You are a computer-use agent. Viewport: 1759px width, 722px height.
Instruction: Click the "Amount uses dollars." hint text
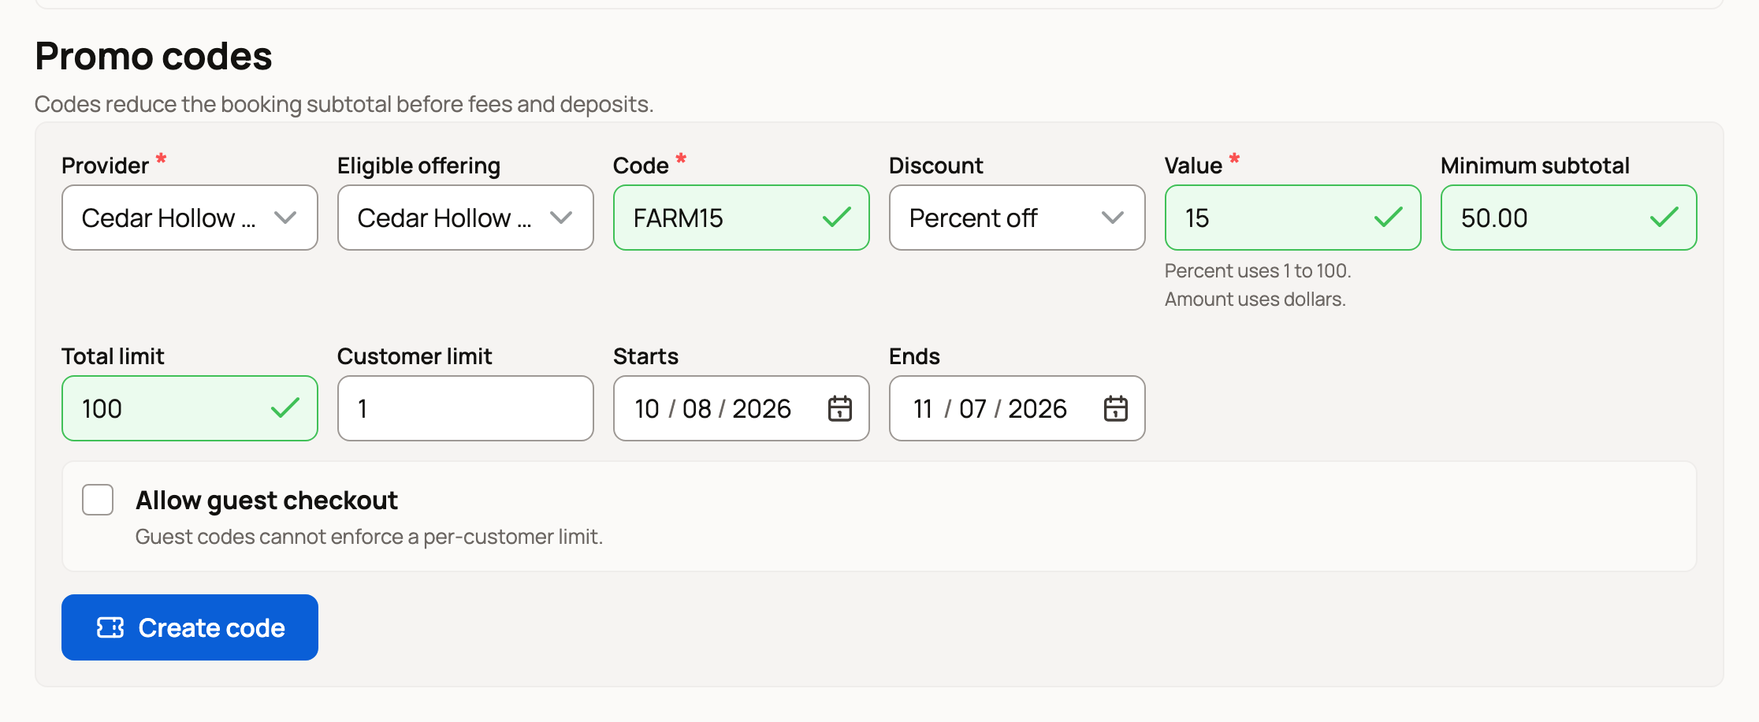point(1255,299)
